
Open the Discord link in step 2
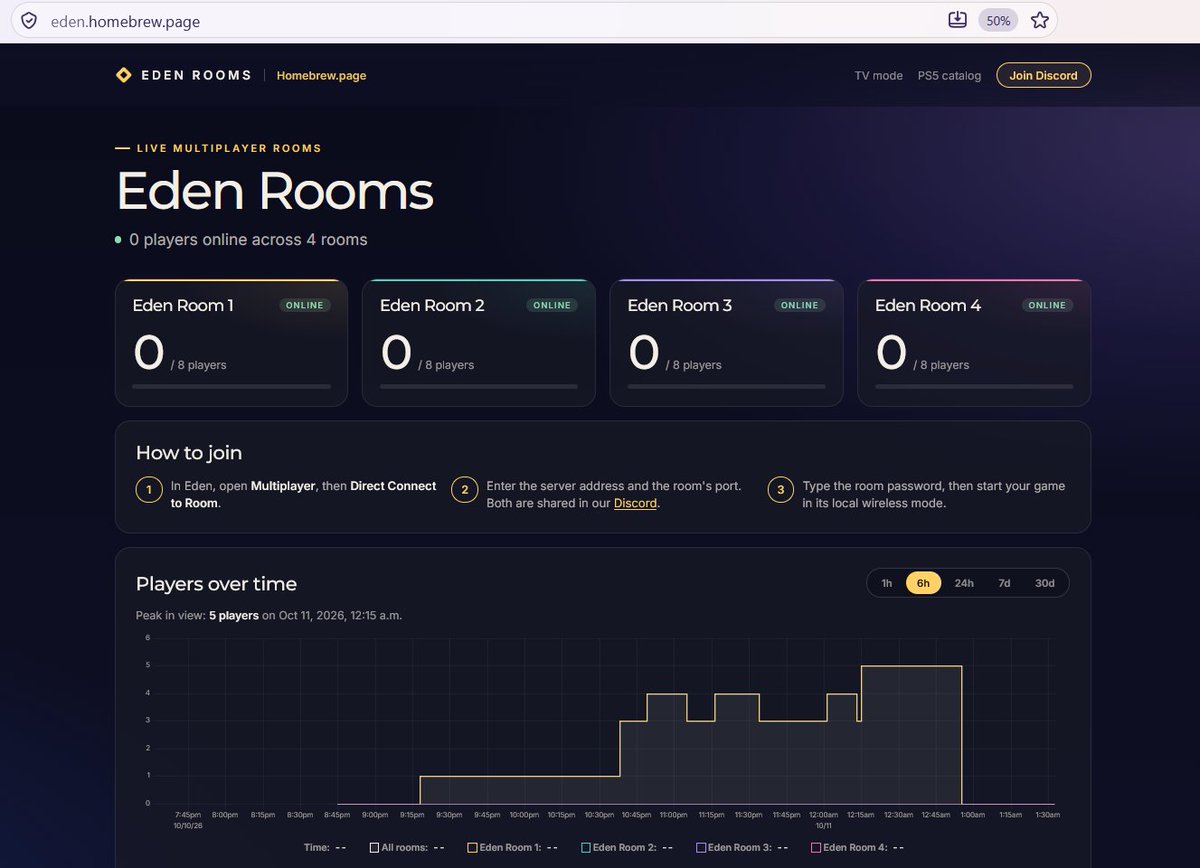tap(635, 503)
